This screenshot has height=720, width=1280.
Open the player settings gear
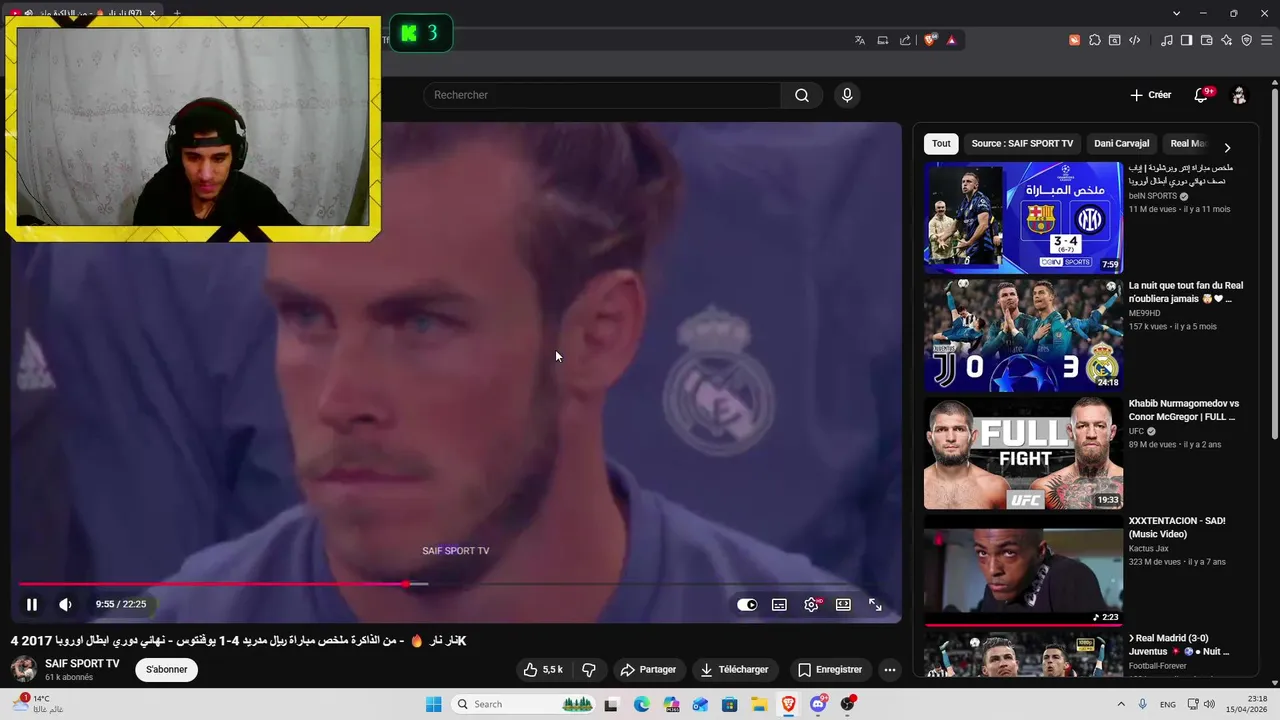pos(811,604)
